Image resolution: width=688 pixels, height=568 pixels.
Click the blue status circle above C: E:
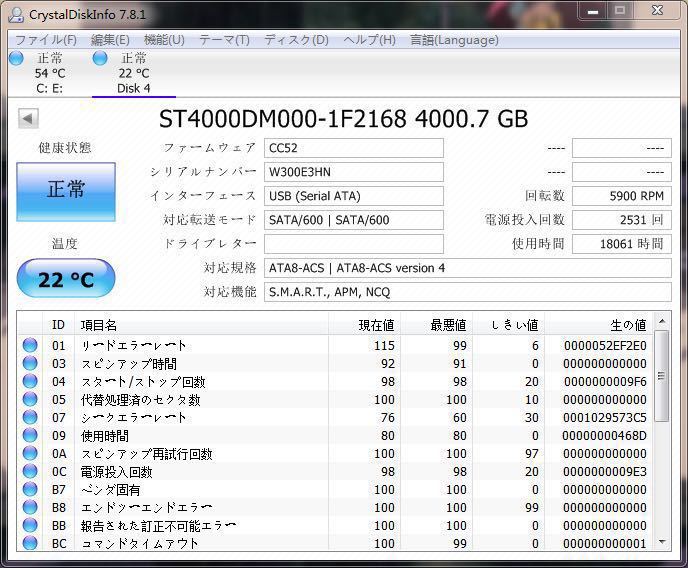tap(17, 58)
